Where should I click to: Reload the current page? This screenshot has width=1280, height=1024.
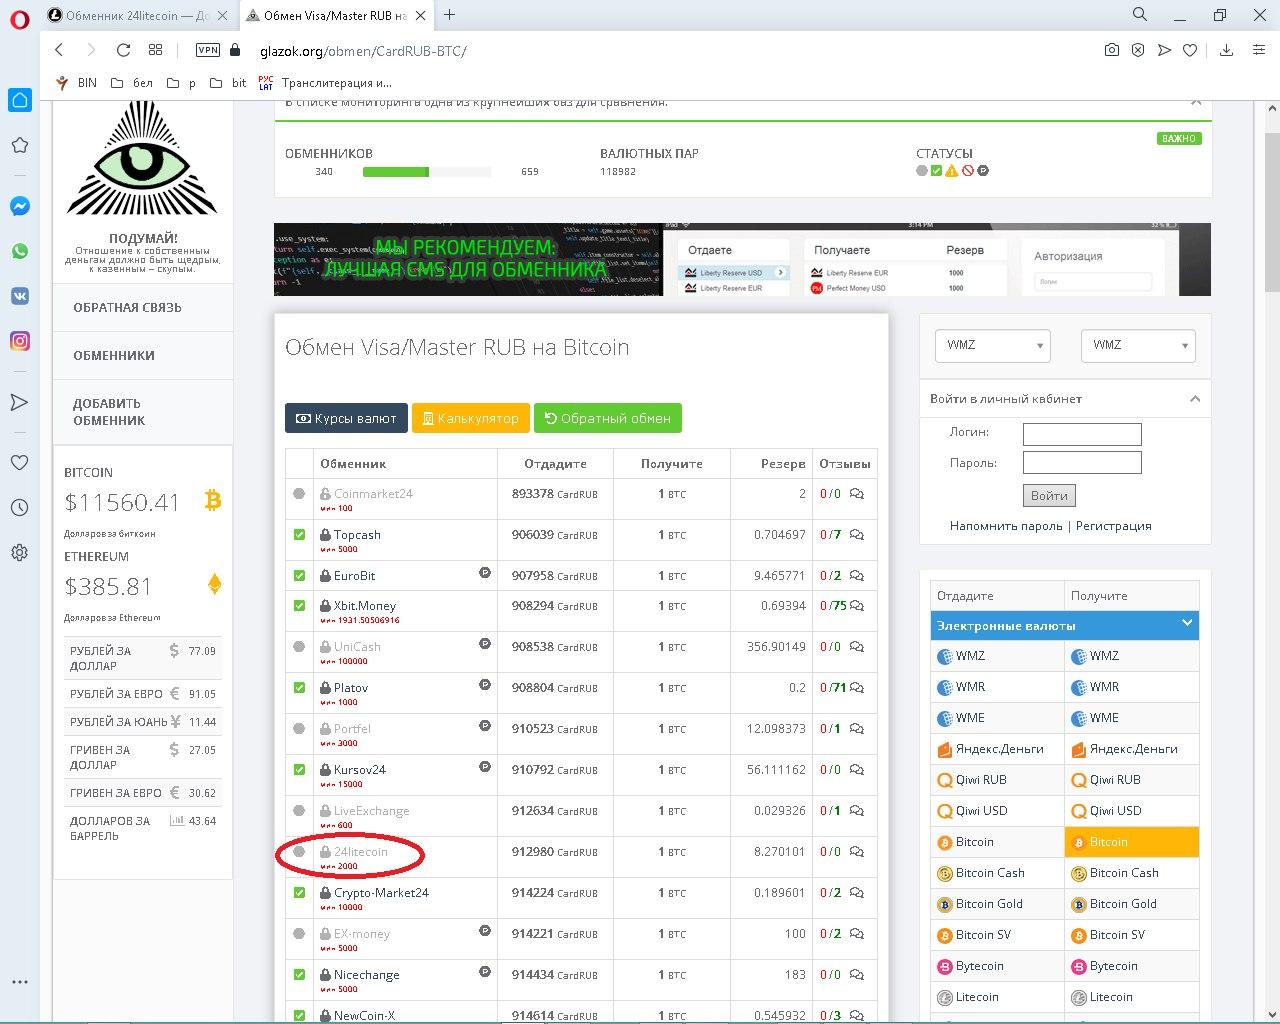pos(123,50)
